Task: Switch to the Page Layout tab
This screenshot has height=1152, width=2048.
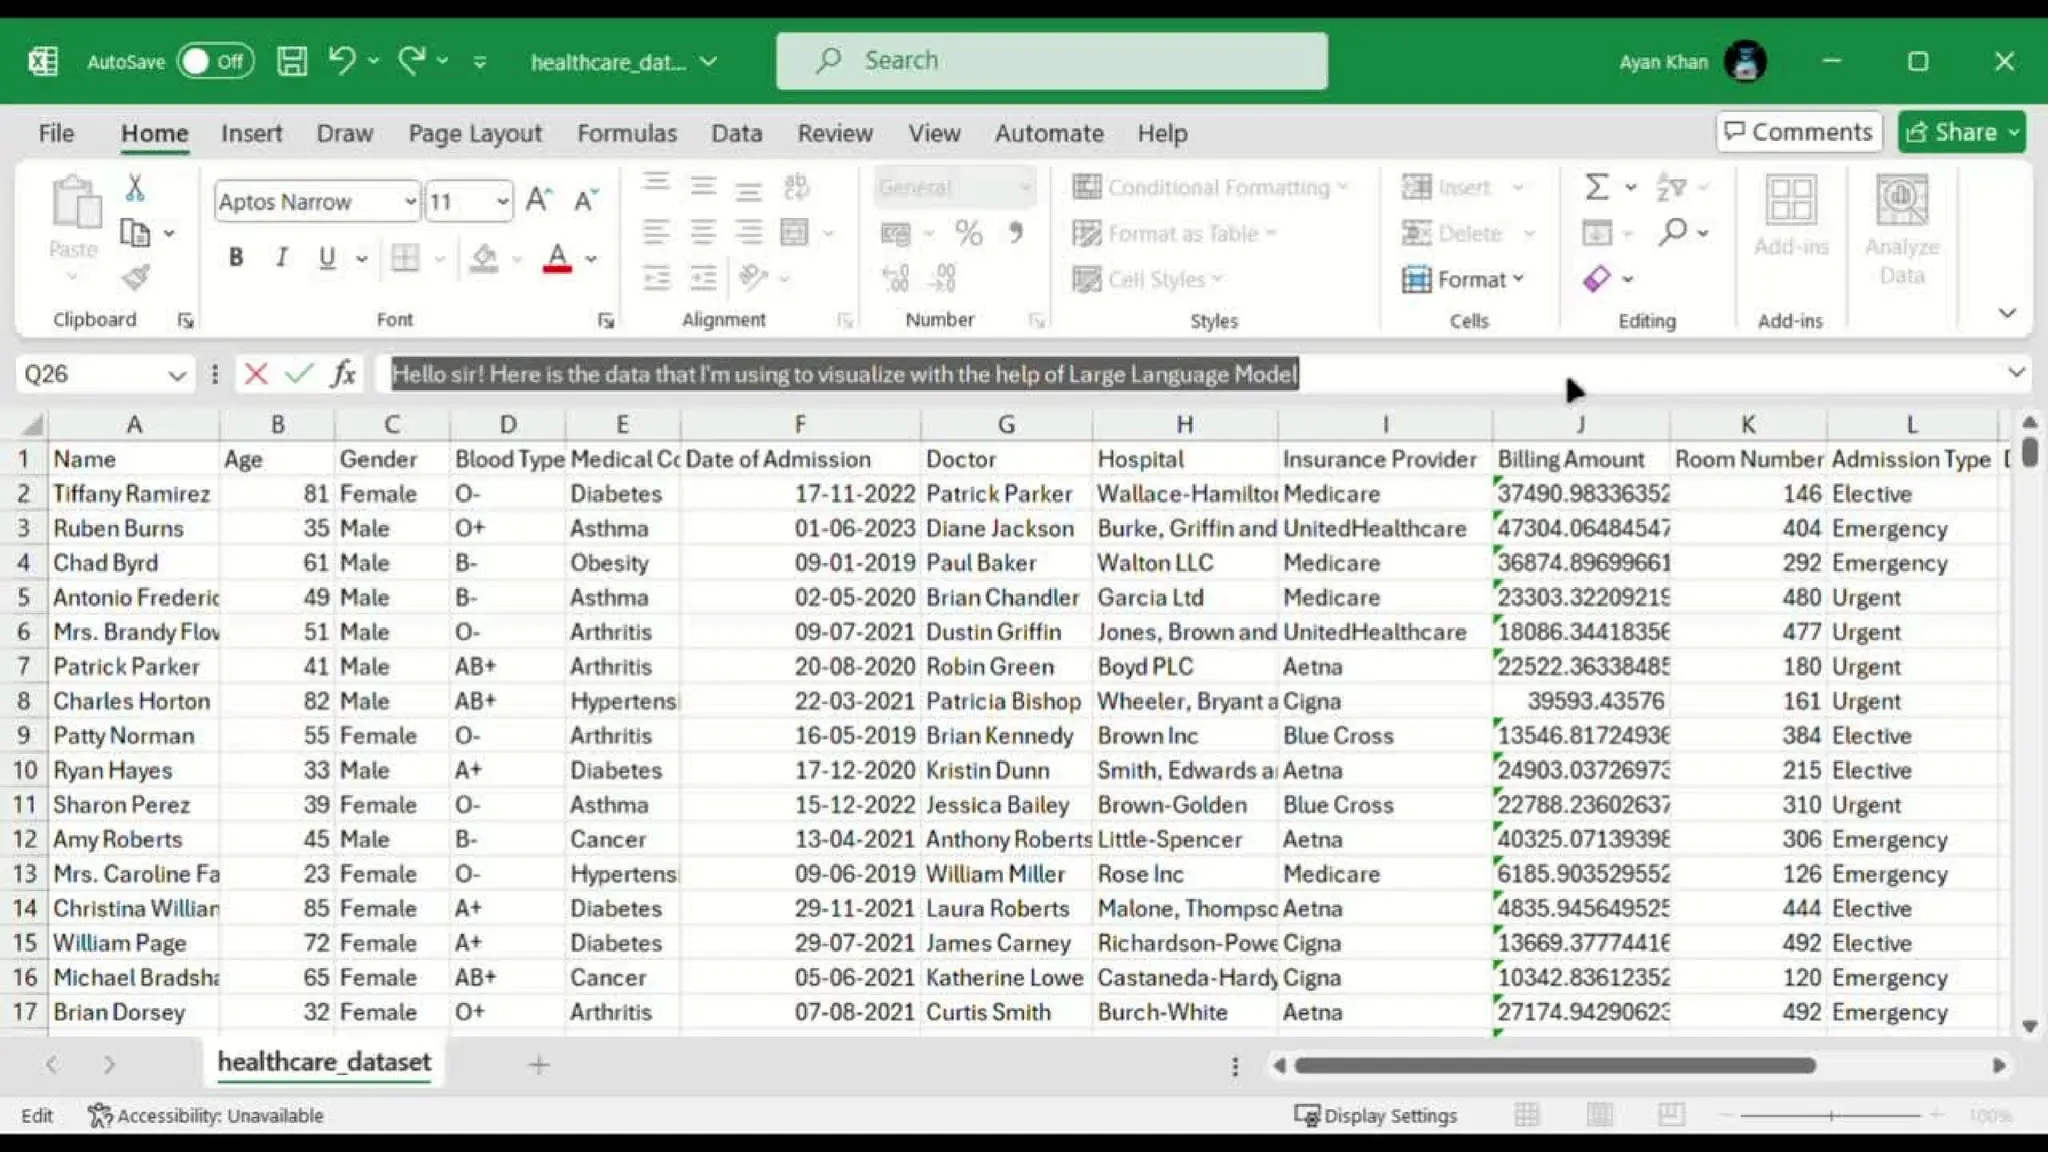Action: click(474, 133)
